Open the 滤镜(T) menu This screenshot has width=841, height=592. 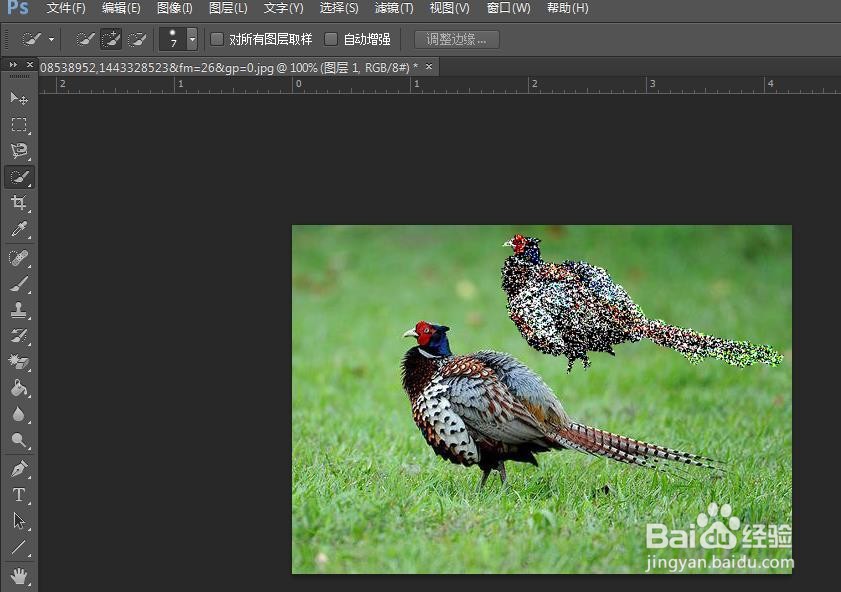pyautogui.click(x=394, y=8)
